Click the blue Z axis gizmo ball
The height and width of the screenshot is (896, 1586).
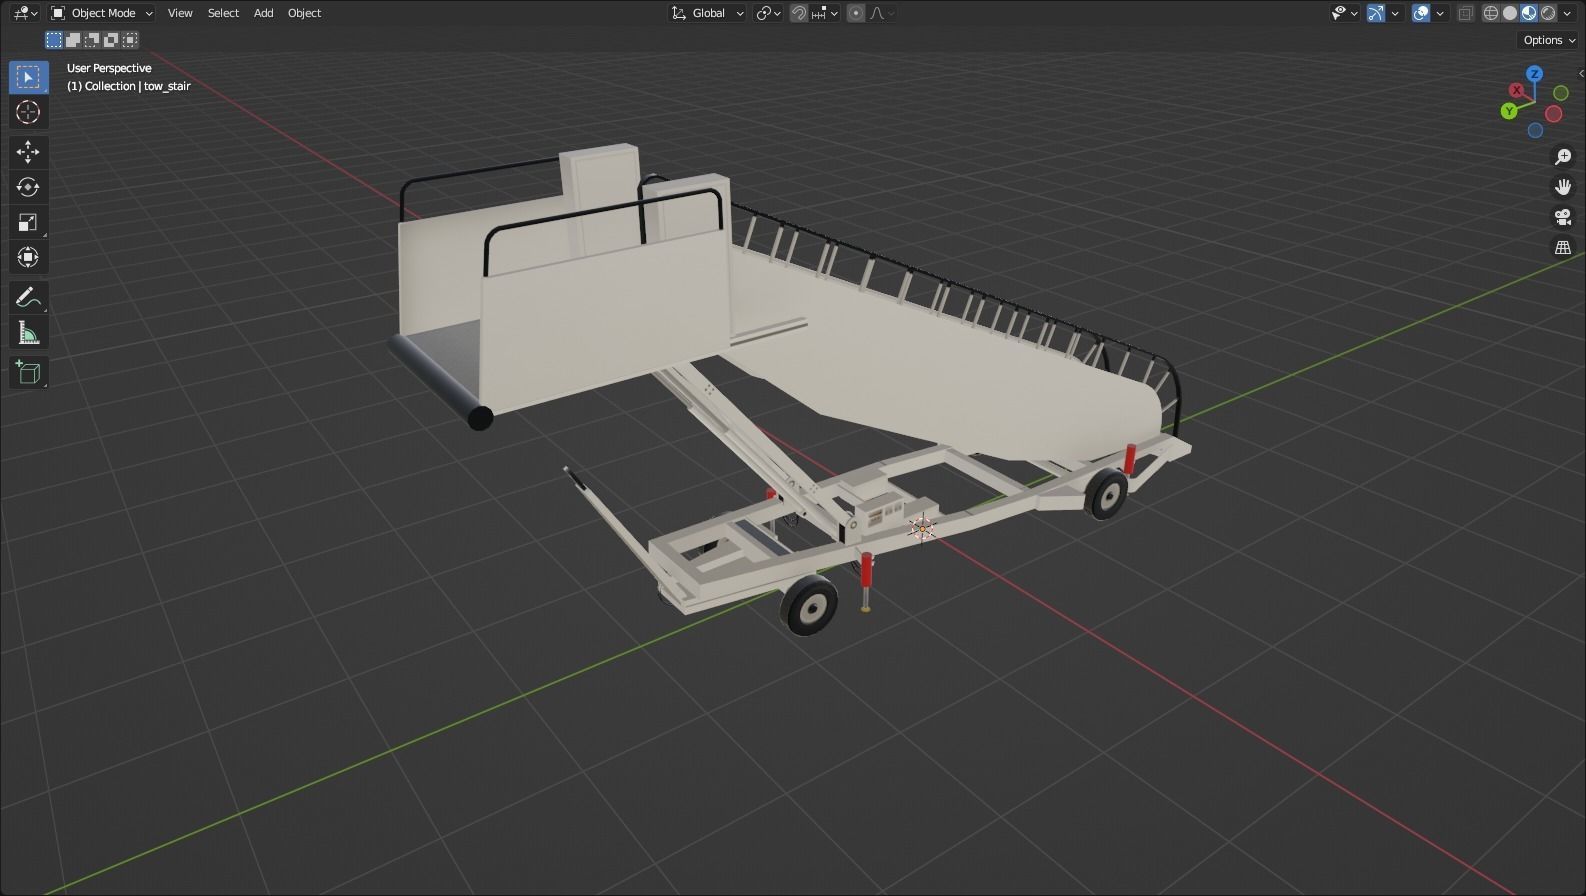click(1535, 74)
